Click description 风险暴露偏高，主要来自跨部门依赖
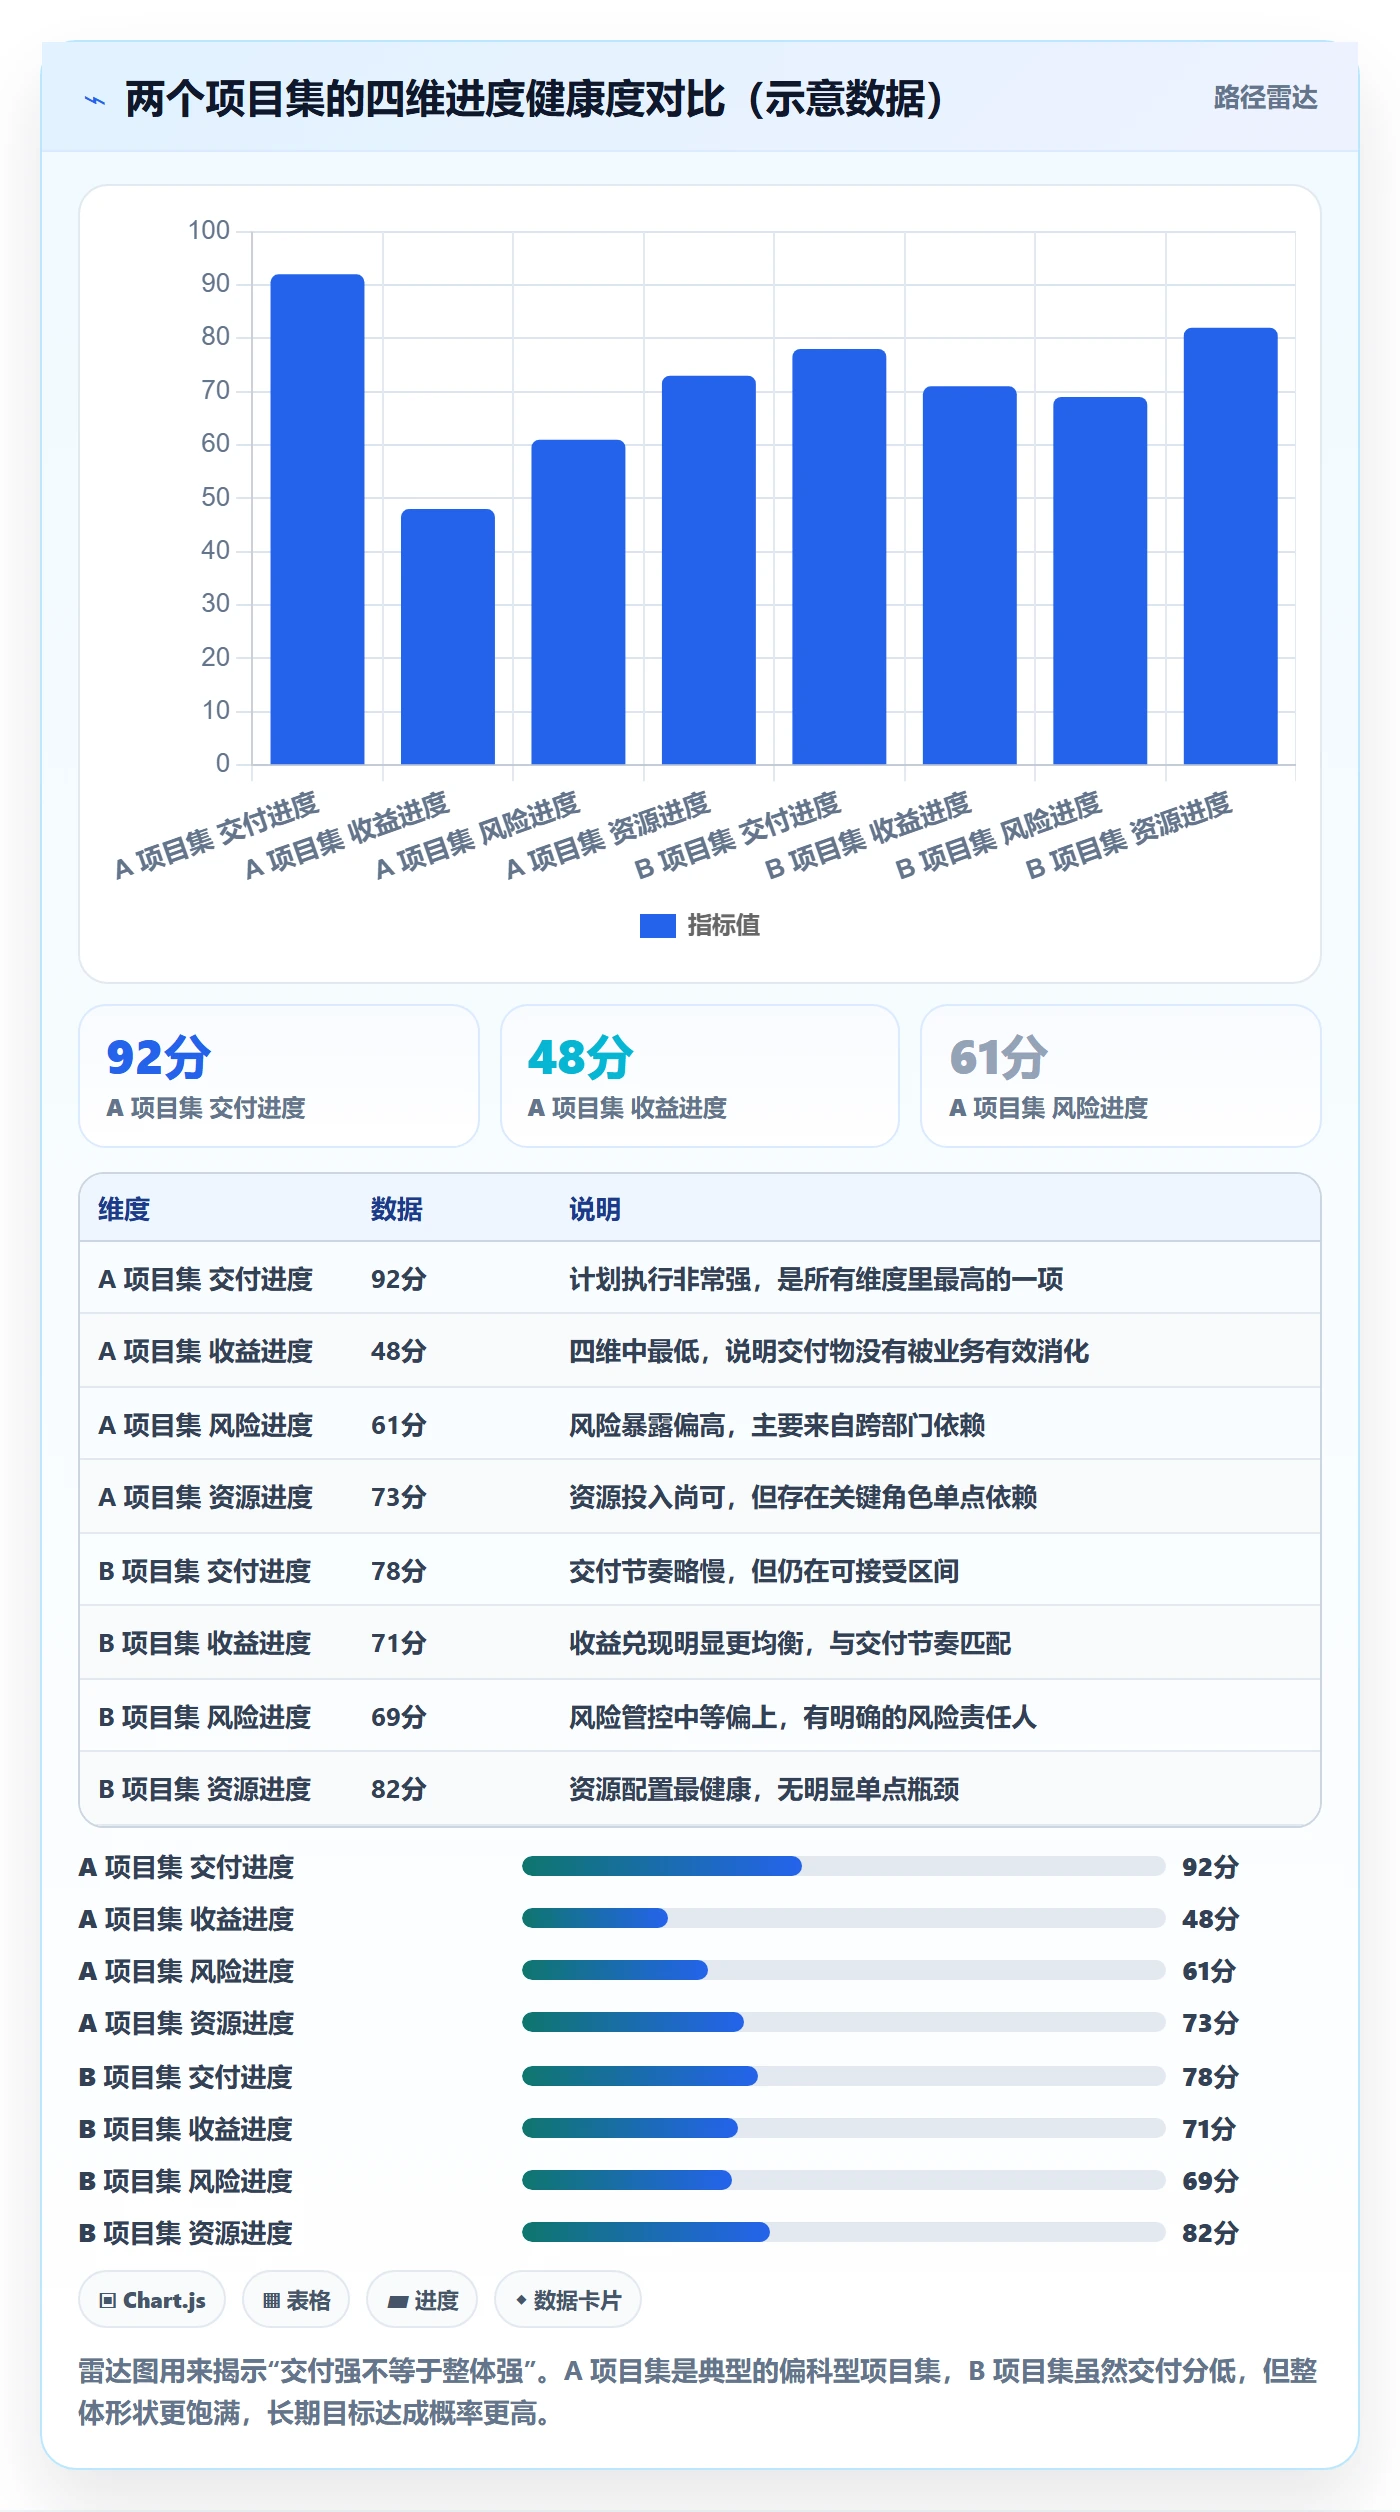 click(777, 1424)
